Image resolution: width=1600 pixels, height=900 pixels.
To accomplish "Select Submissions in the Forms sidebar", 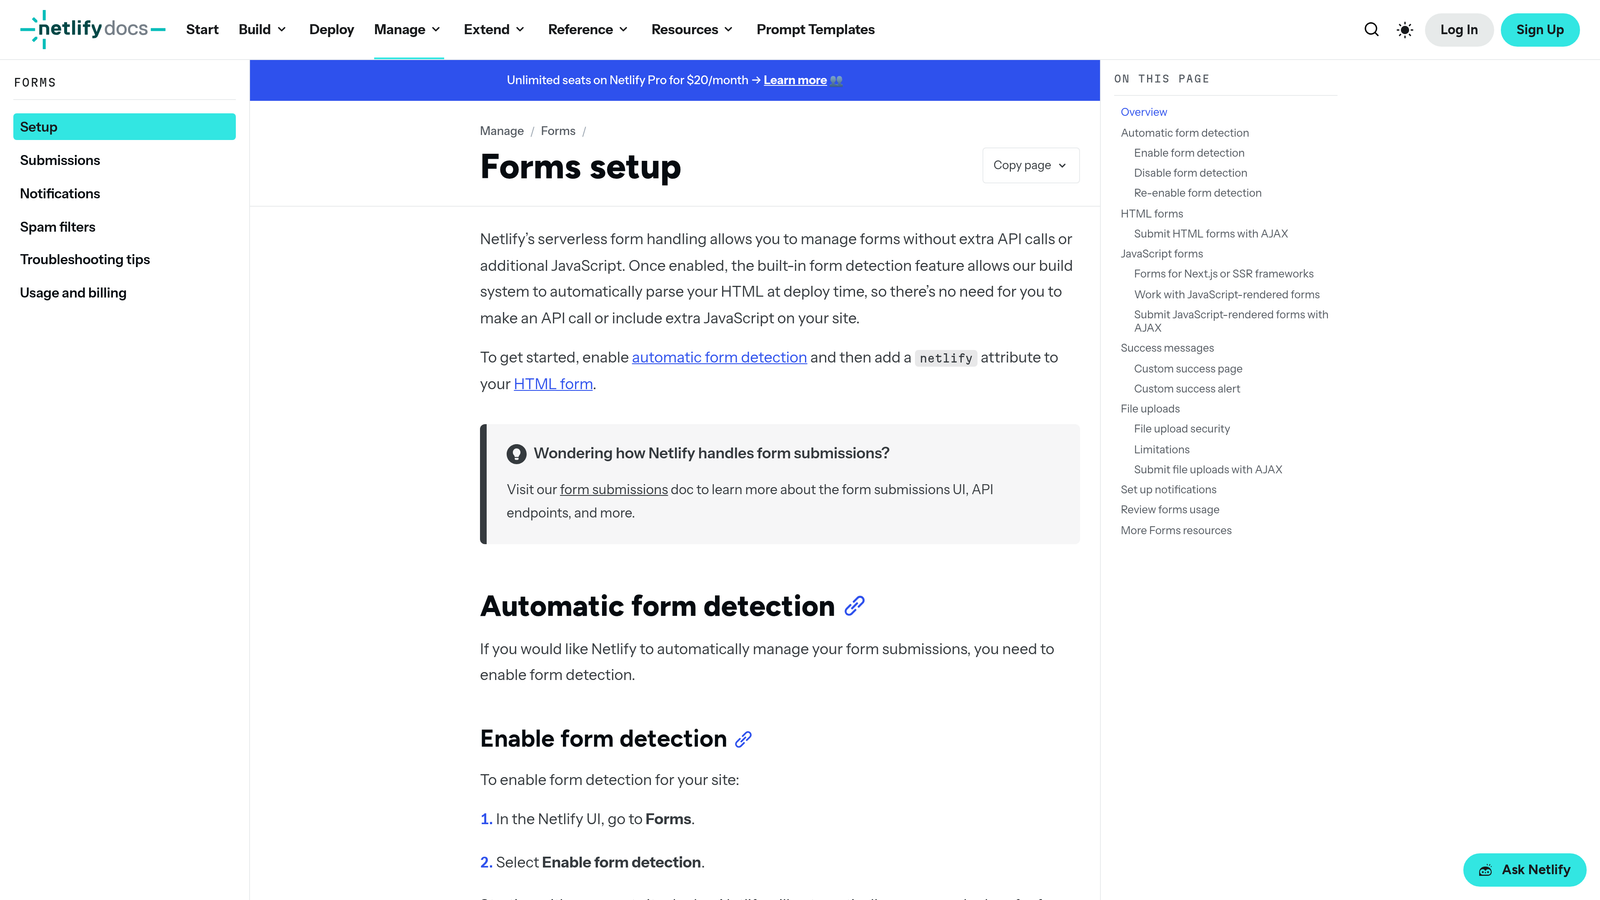I will pos(124,160).
